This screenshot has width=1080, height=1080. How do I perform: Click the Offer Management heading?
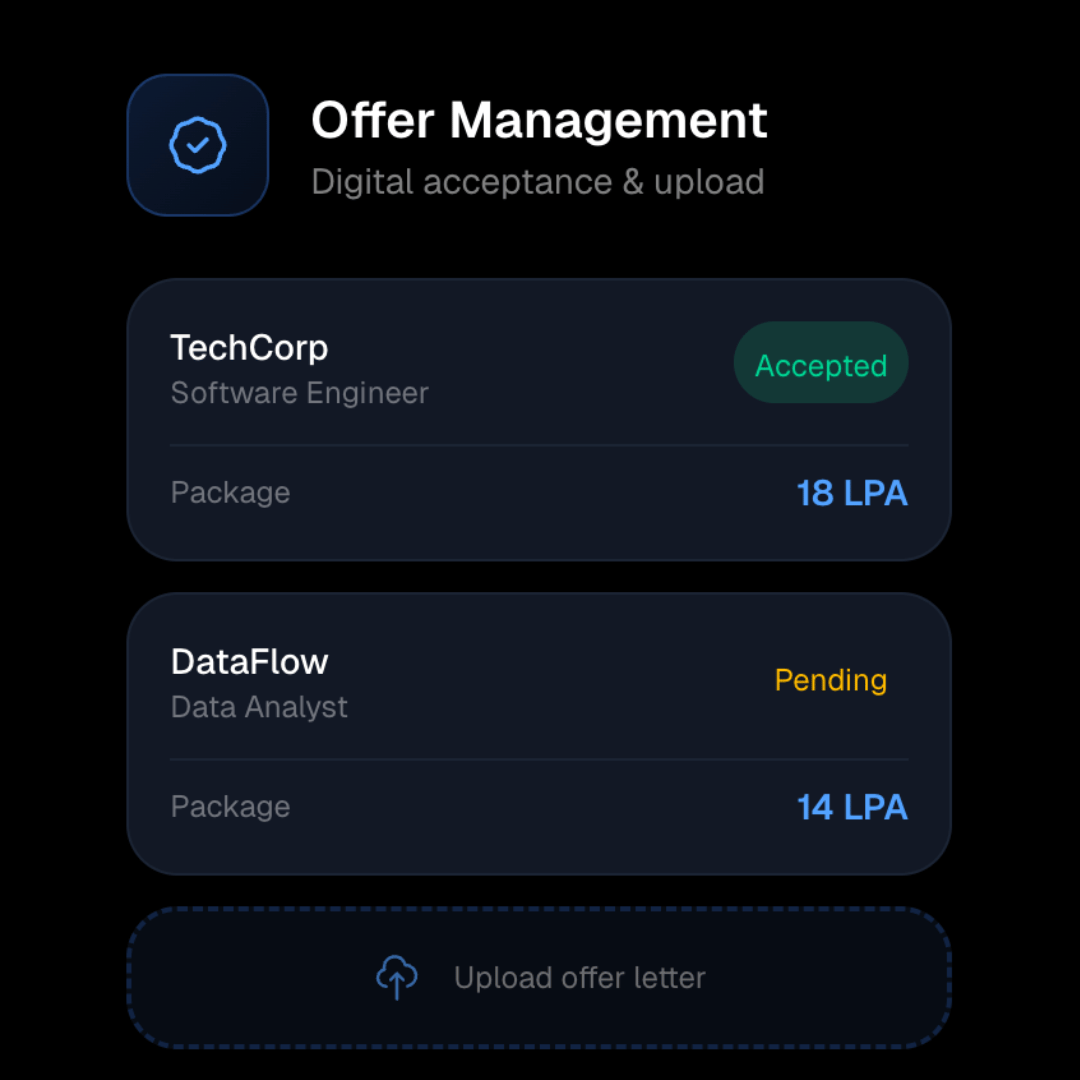[x=539, y=121]
